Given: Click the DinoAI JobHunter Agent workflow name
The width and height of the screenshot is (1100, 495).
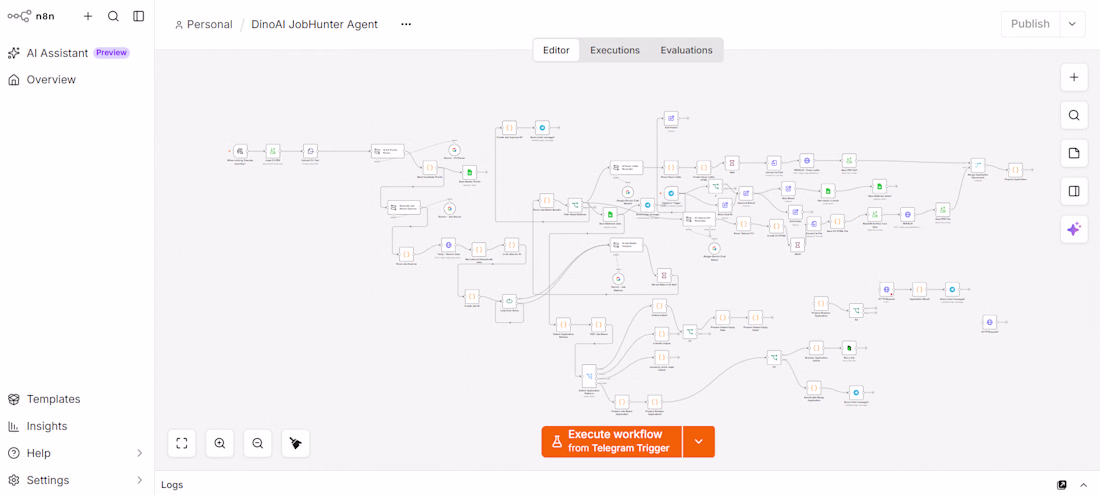Looking at the screenshot, I should tap(314, 24).
